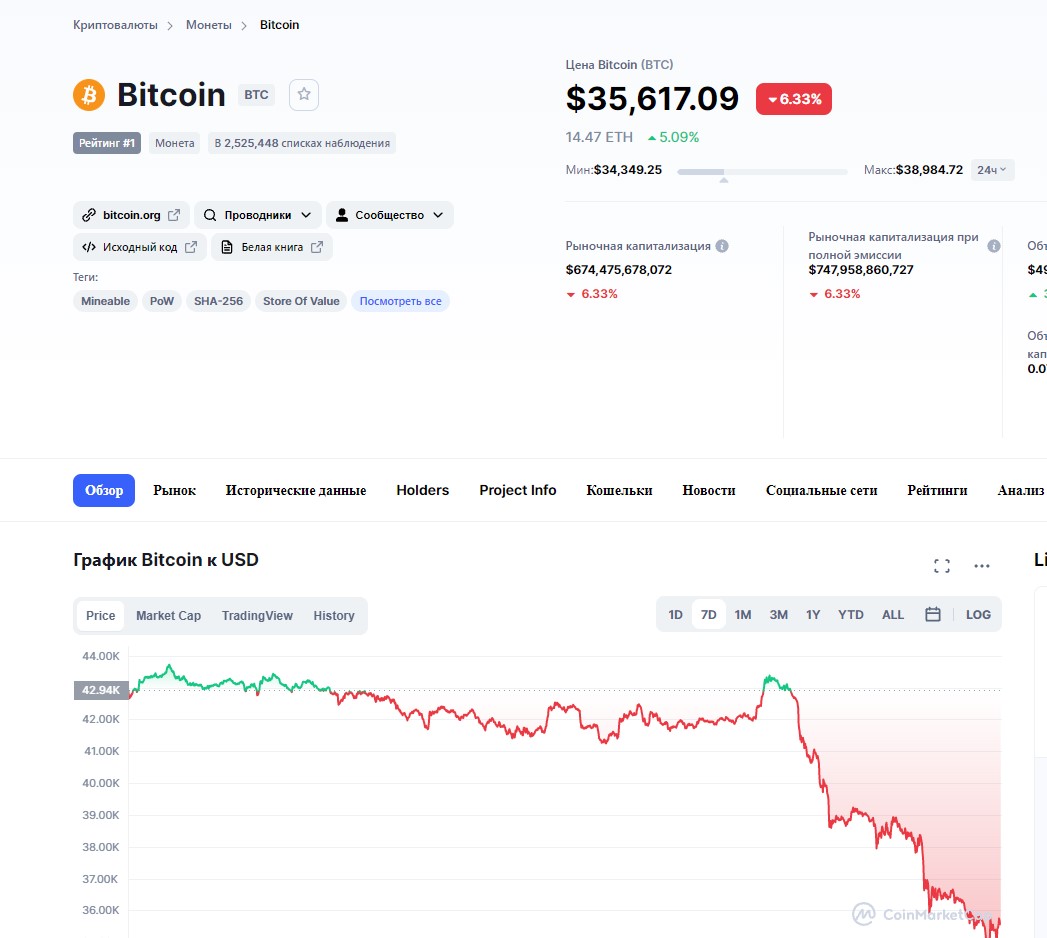The height and width of the screenshot is (938, 1047).
Task: Switch chart to Market Cap view
Action: pyautogui.click(x=168, y=616)
